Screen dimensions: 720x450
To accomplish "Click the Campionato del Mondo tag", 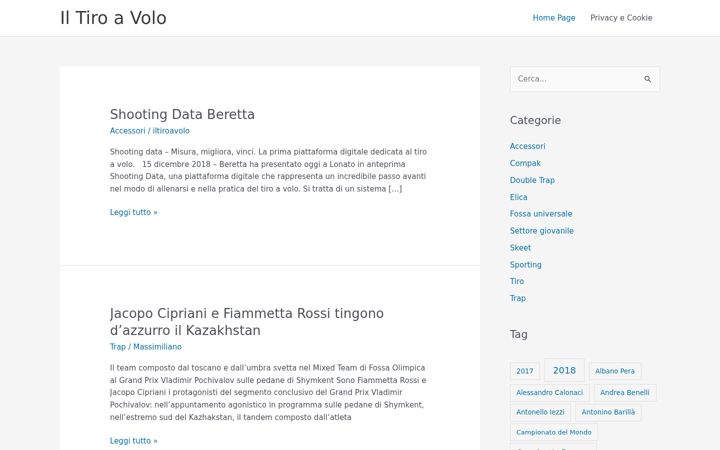I will pyautogui.click(x=554, y=432).
